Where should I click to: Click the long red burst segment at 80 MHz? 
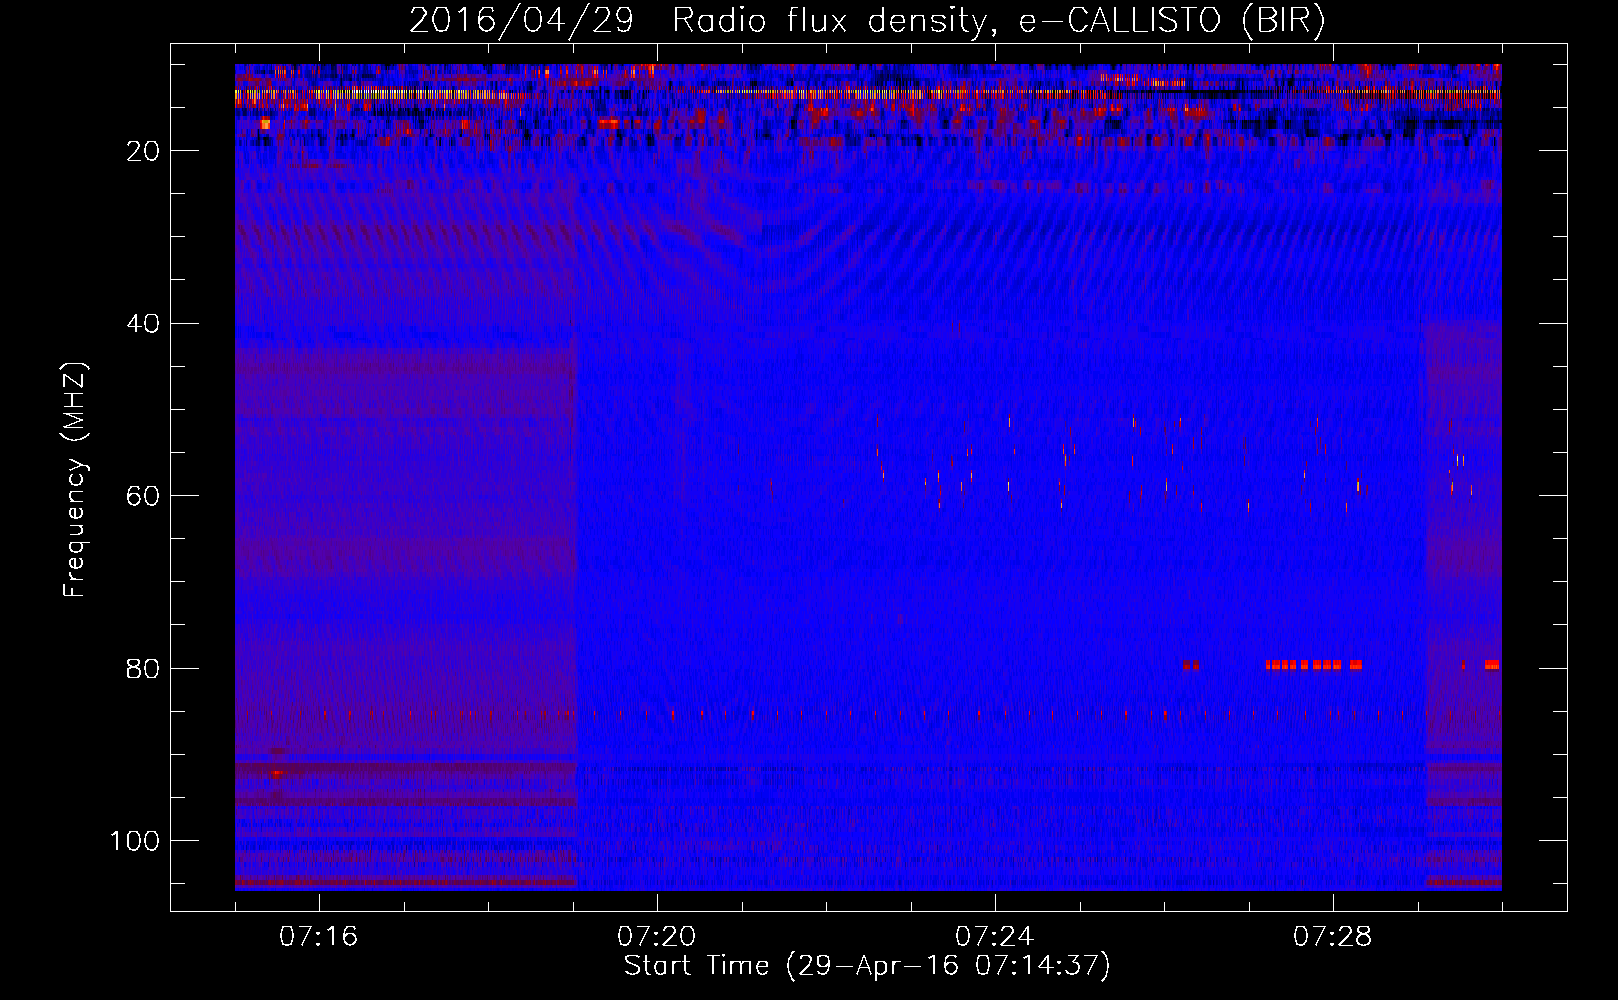point(1313,664)
